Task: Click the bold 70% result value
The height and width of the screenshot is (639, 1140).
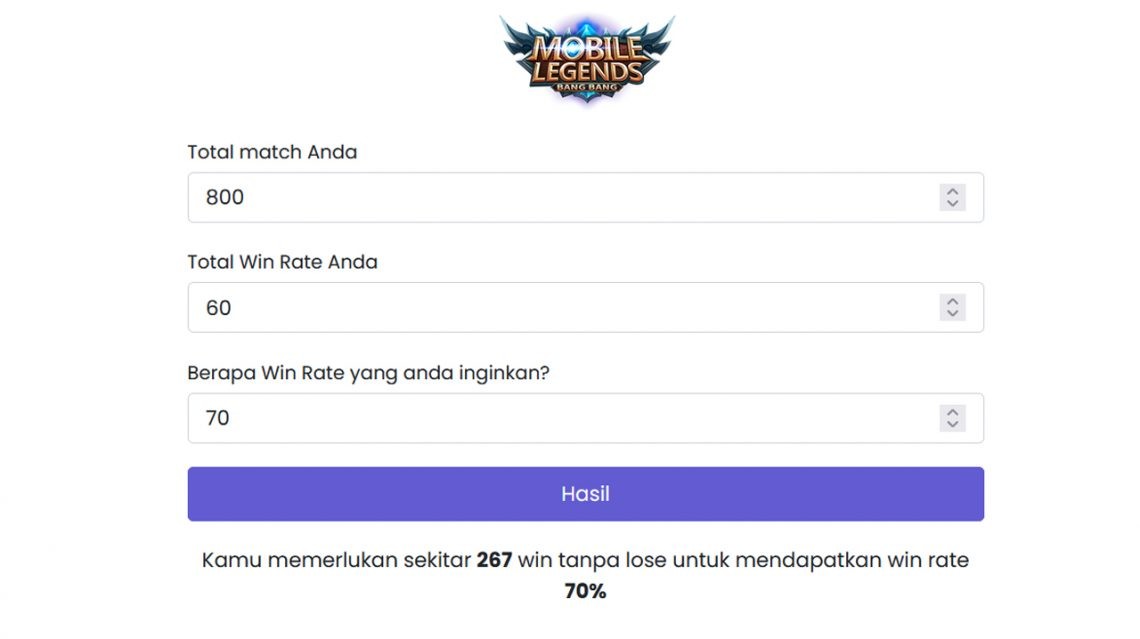Action: tap(586, 590)
